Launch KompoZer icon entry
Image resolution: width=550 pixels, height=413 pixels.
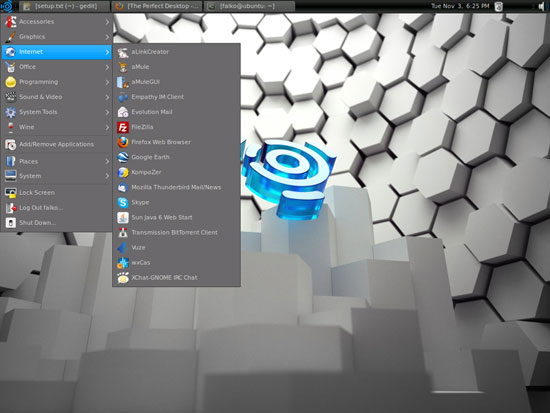[123, 172]
